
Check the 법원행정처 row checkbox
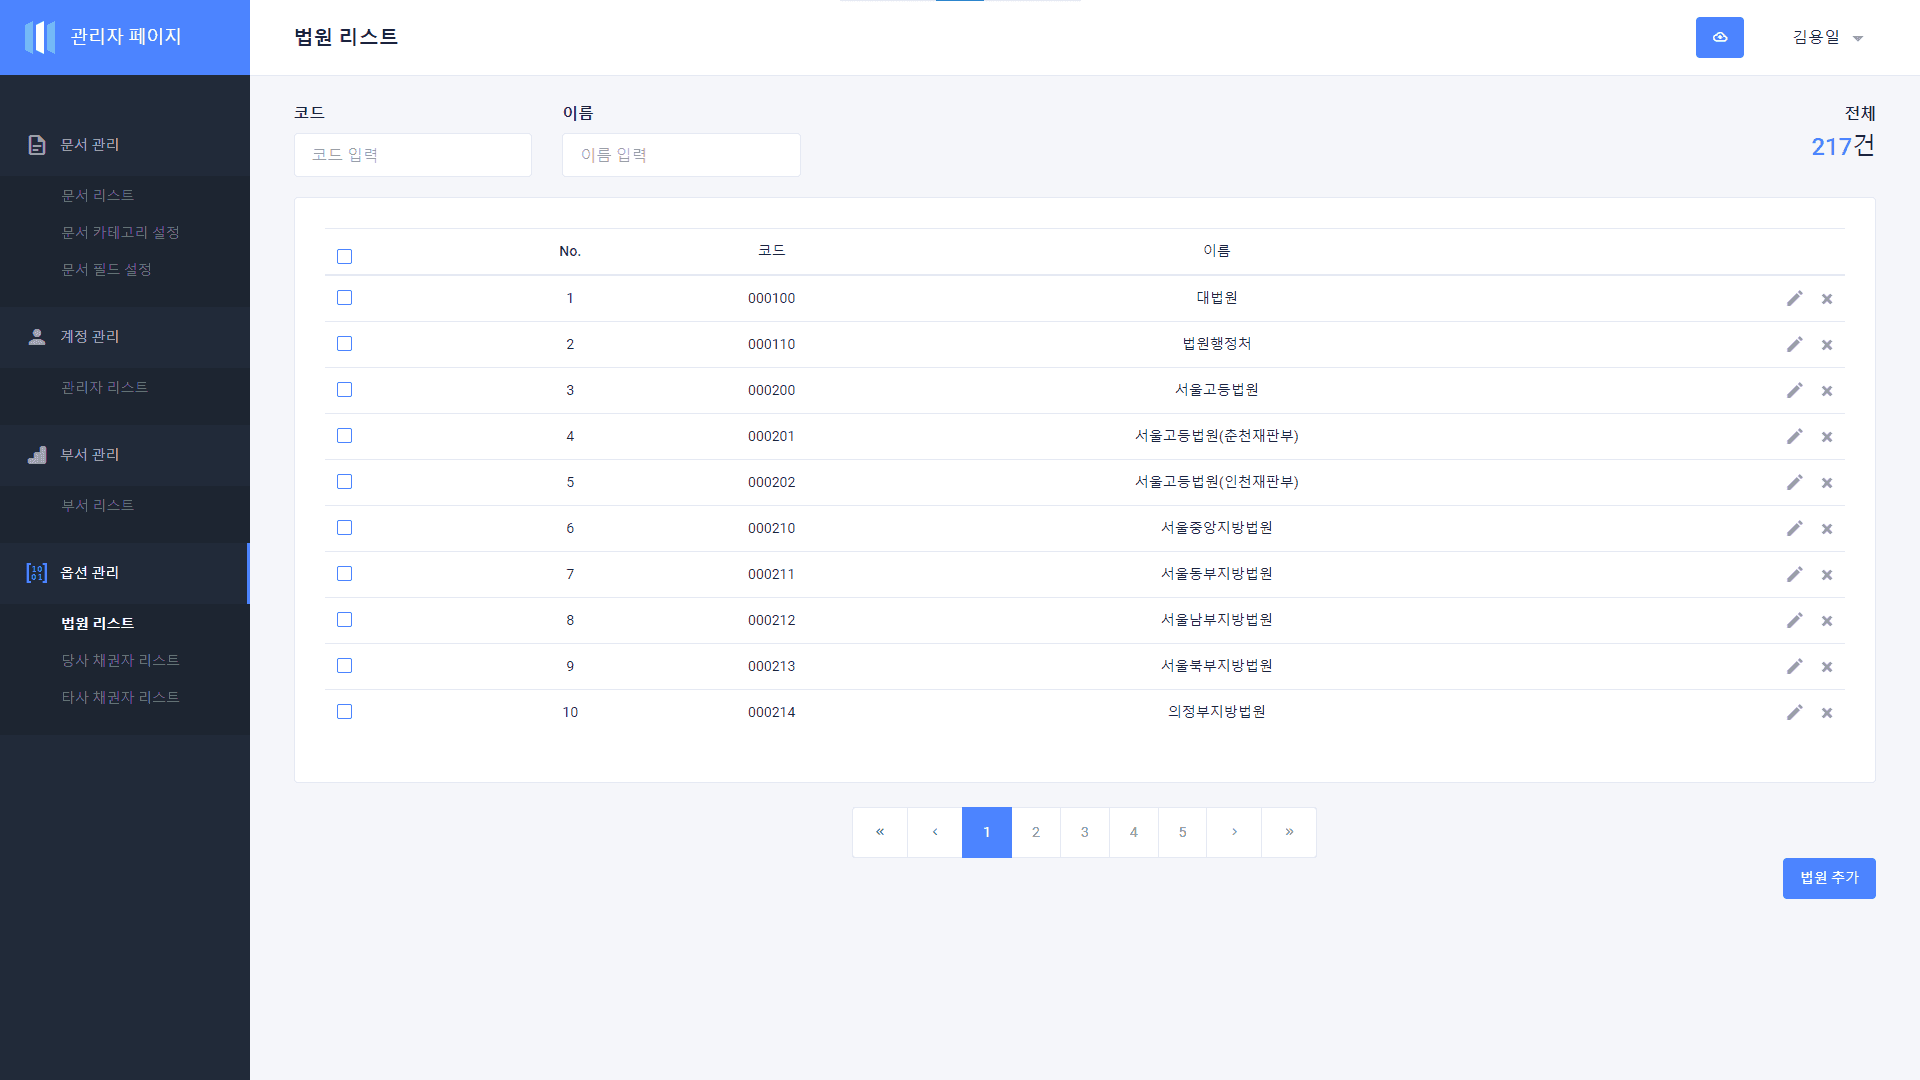click(x=344, y=344)
